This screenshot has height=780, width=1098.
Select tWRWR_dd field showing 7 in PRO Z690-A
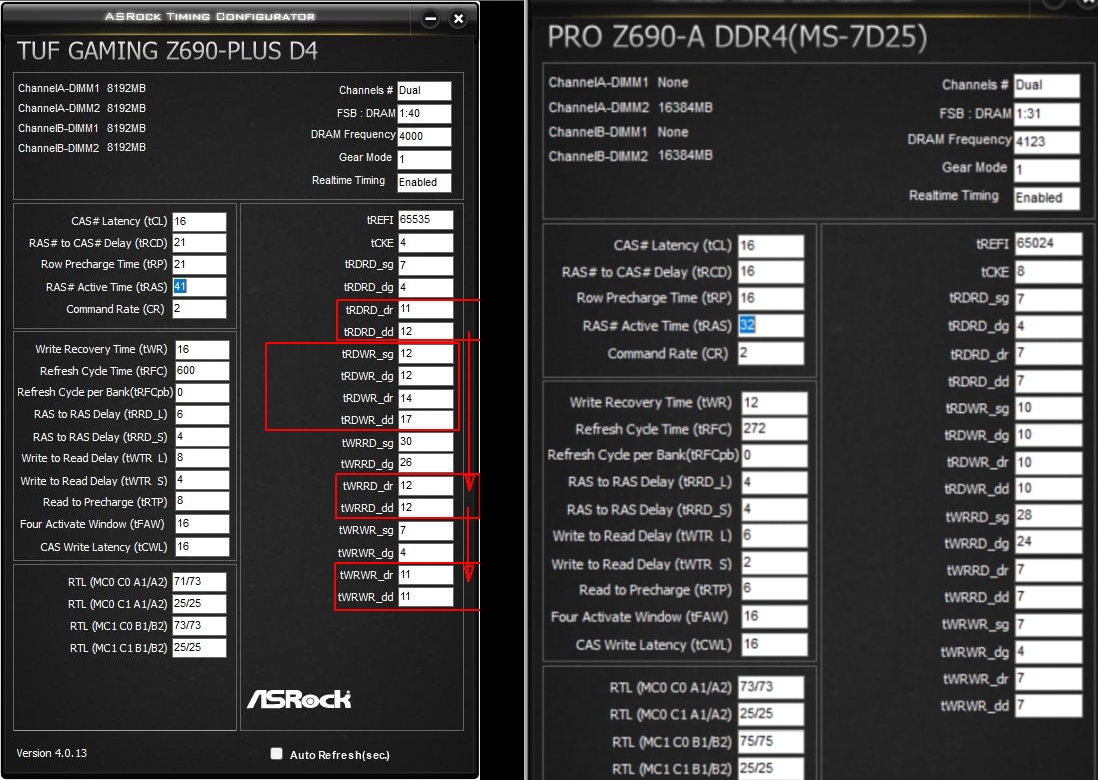coord(1048,706)
